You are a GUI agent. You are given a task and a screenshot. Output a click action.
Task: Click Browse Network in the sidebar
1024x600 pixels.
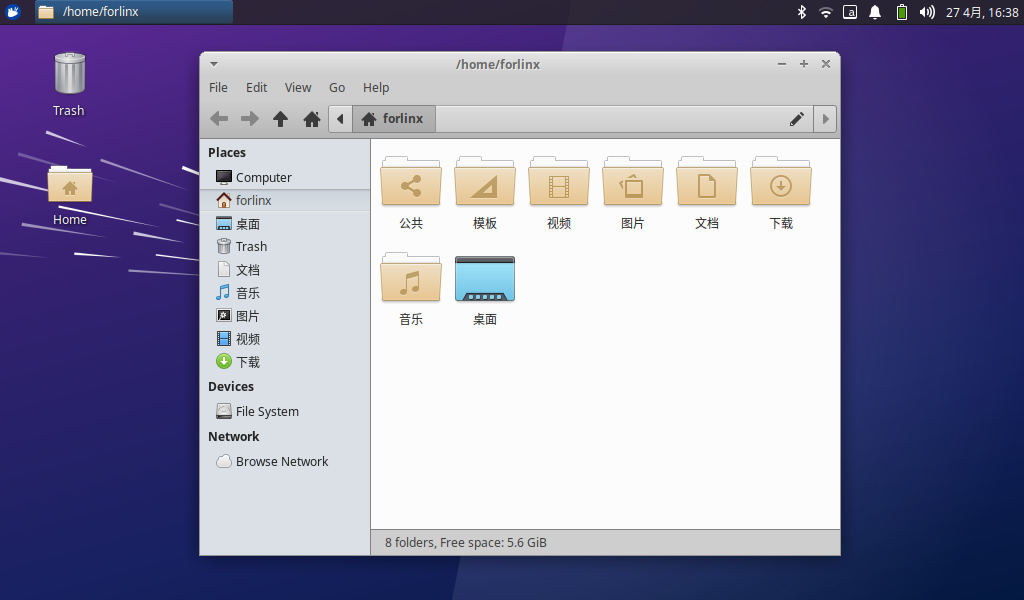point(281,461)
